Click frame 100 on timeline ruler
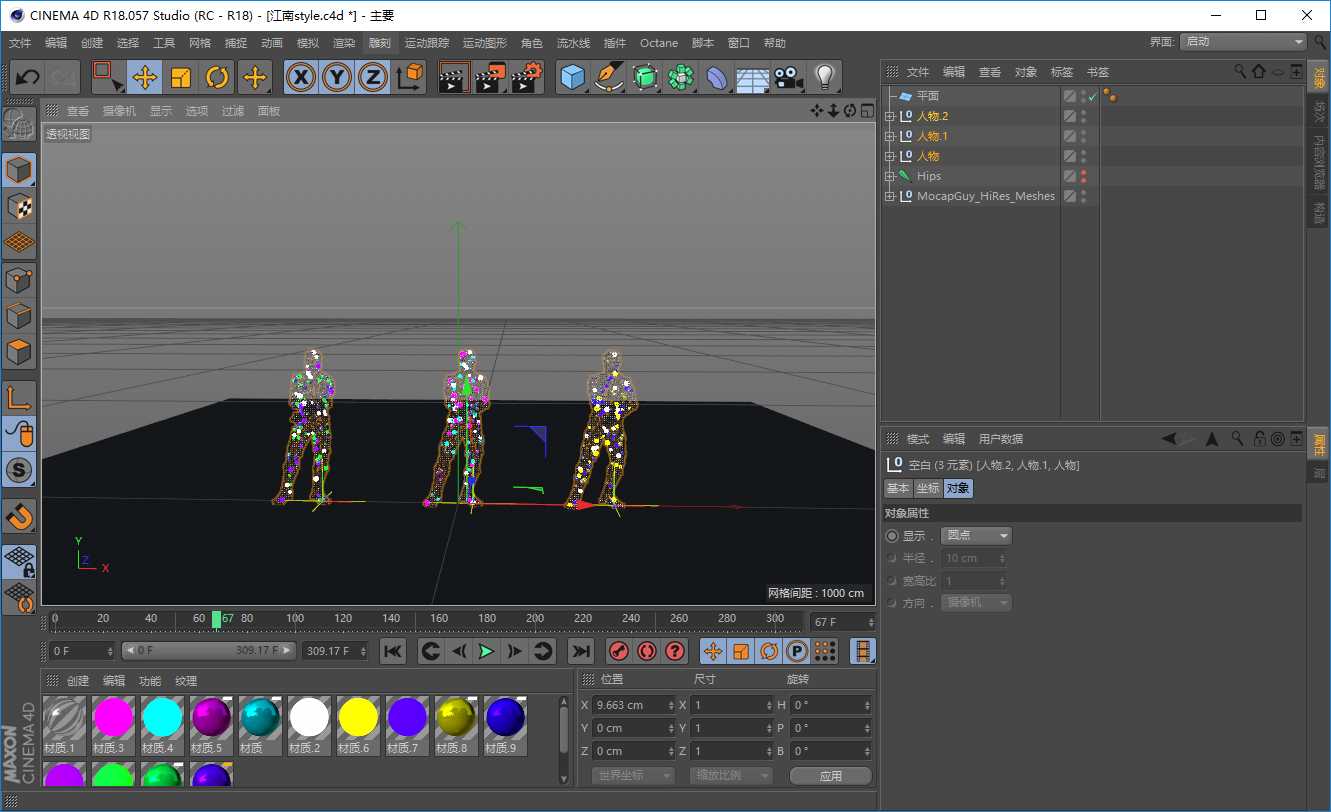This screenshot has height=812, width=1331. point(295,619)
